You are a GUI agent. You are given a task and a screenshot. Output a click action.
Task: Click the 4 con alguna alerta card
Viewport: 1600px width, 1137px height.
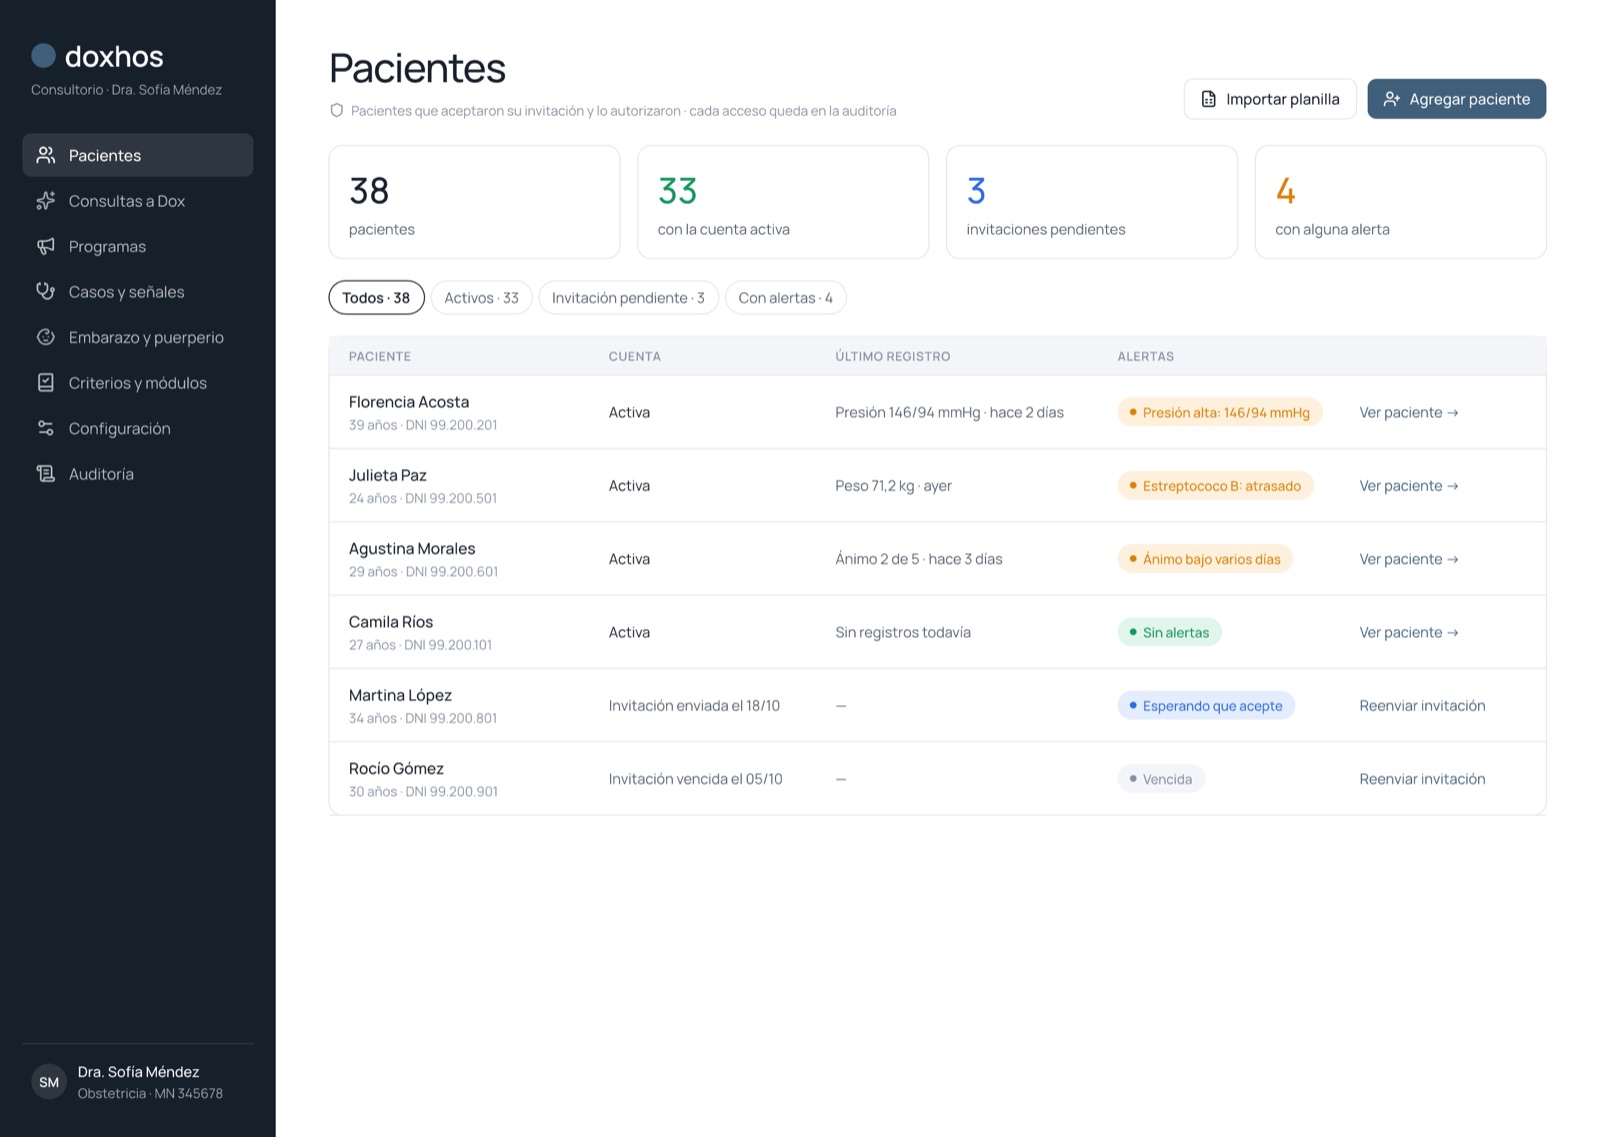point(1401,202)
